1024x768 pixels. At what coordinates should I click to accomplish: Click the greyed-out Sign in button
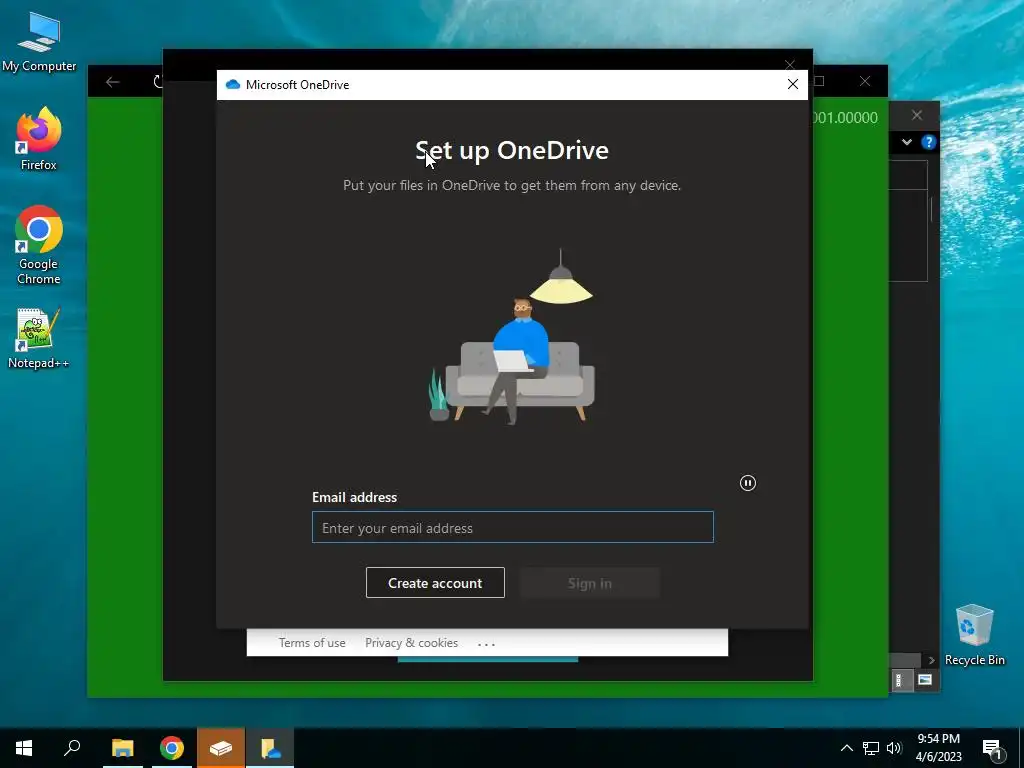pos(590,583)
